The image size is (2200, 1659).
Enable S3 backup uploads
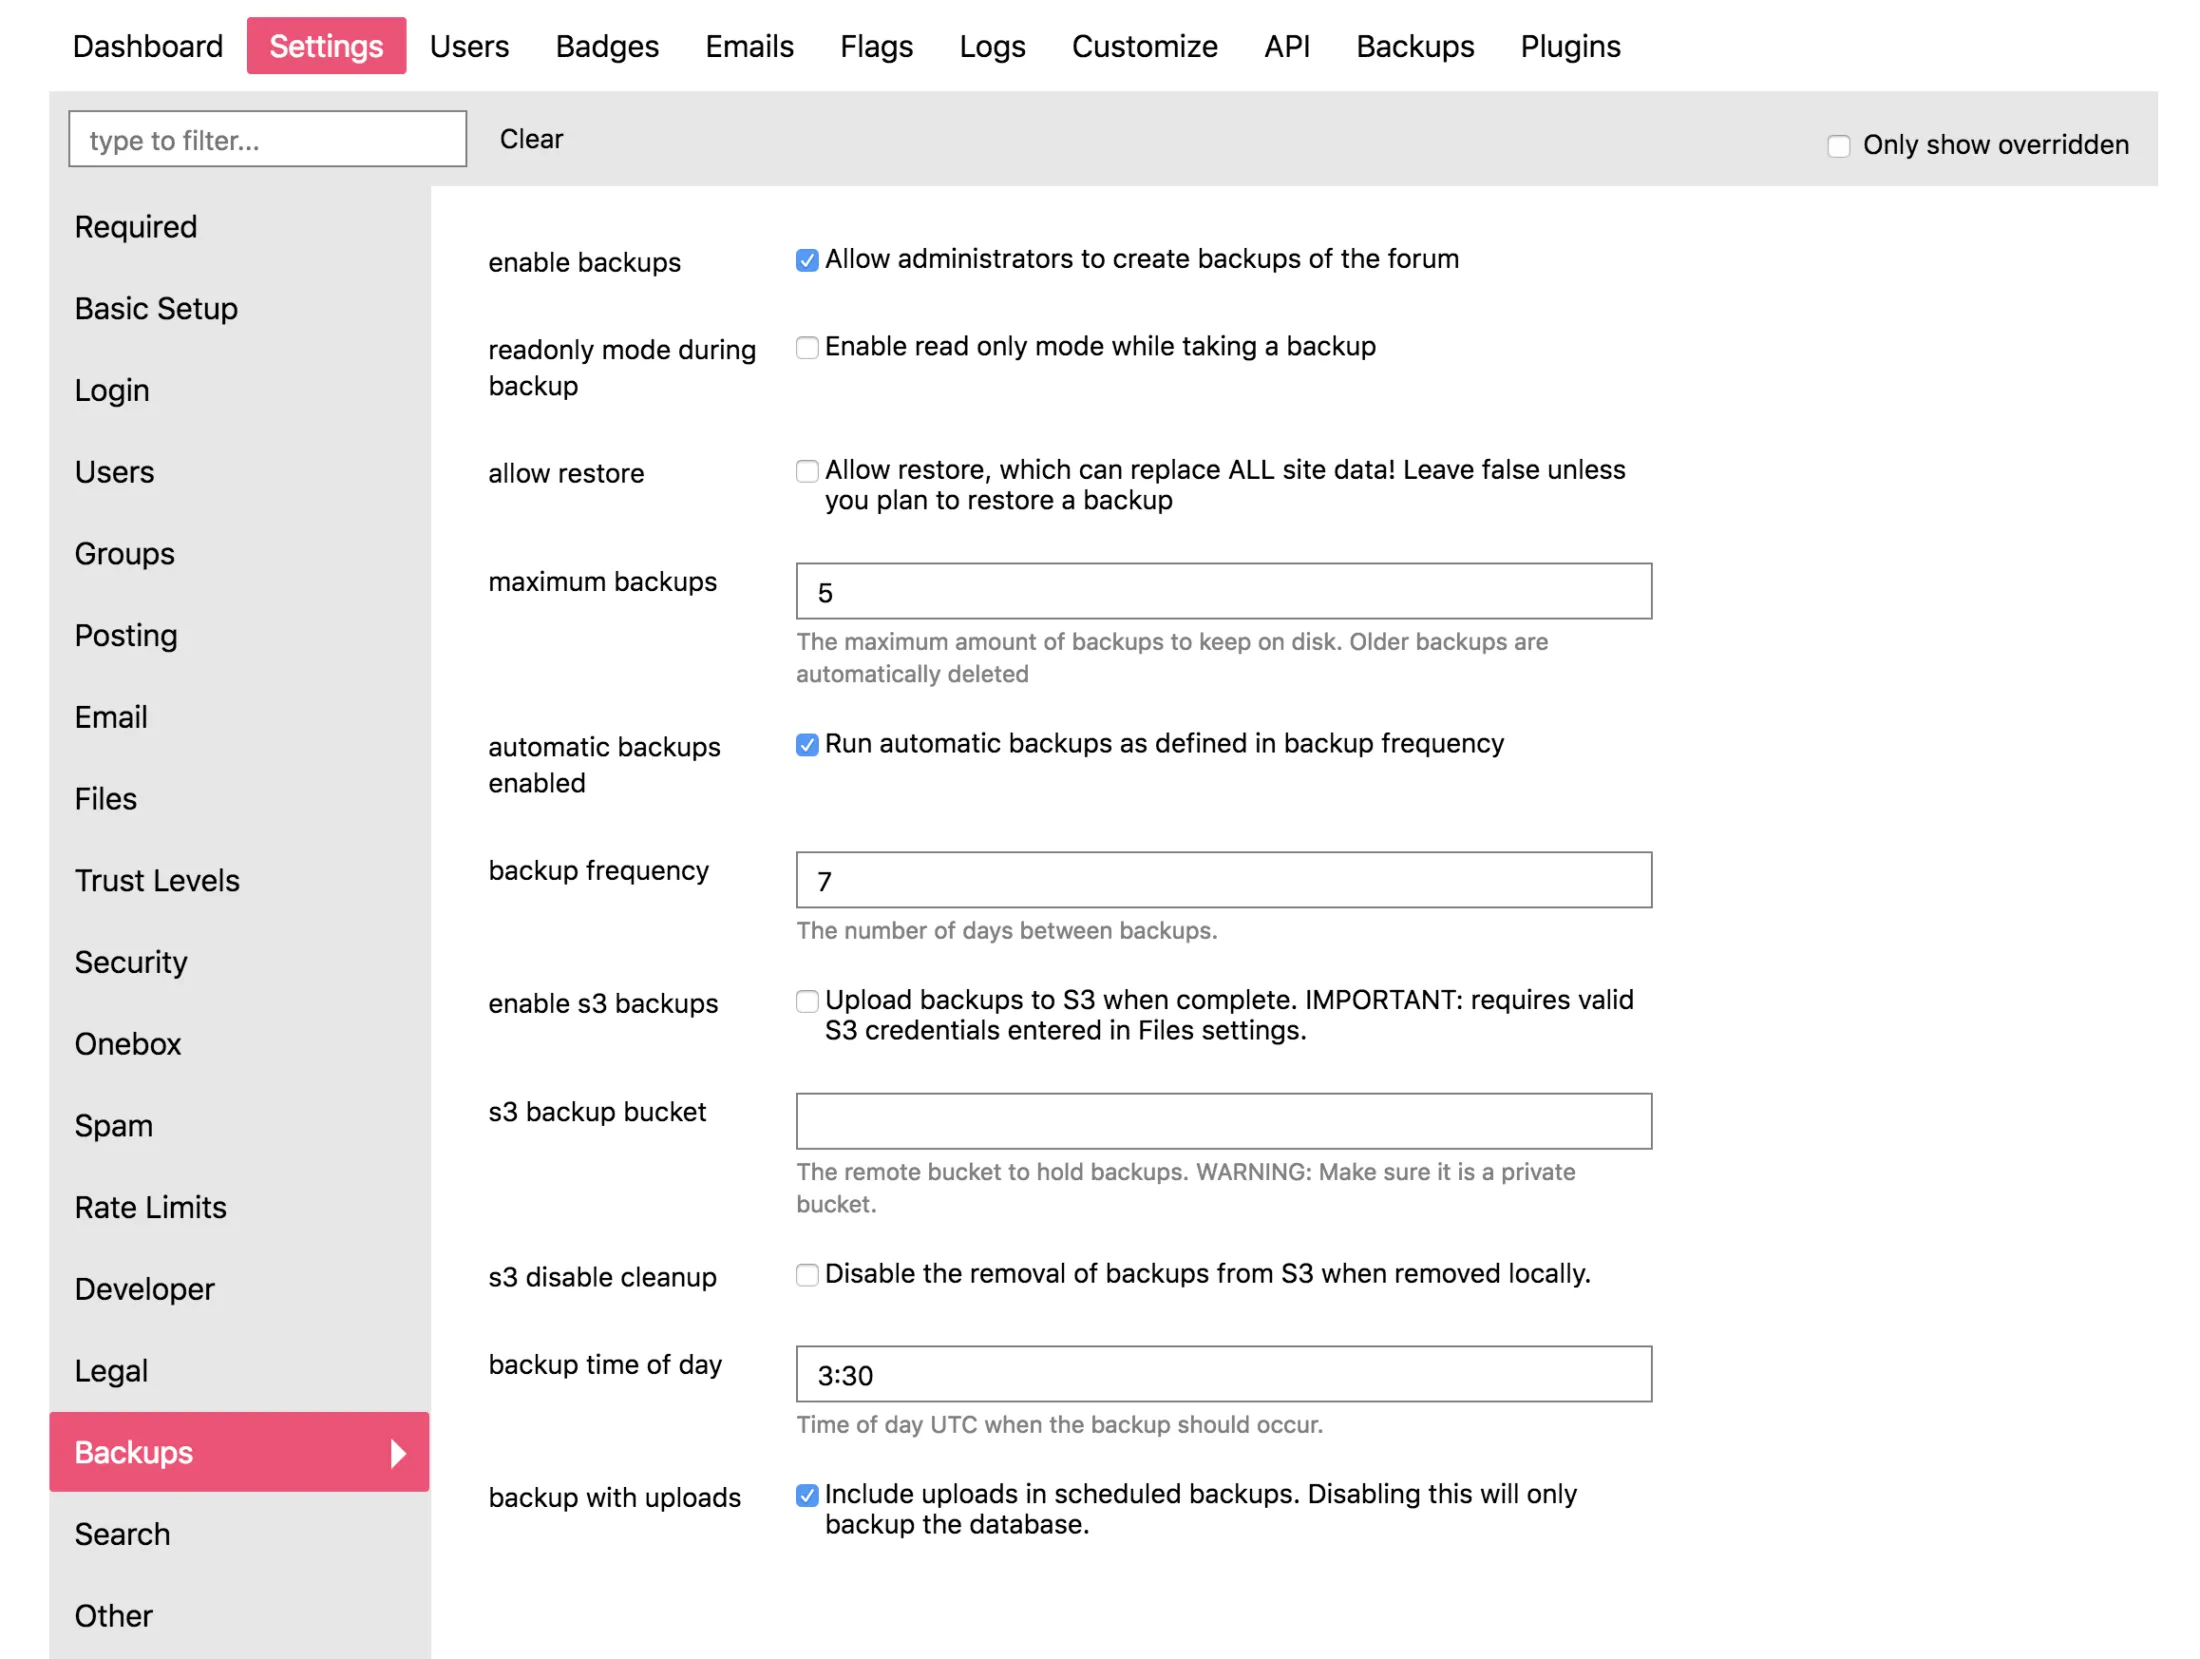coord(806,1001)
